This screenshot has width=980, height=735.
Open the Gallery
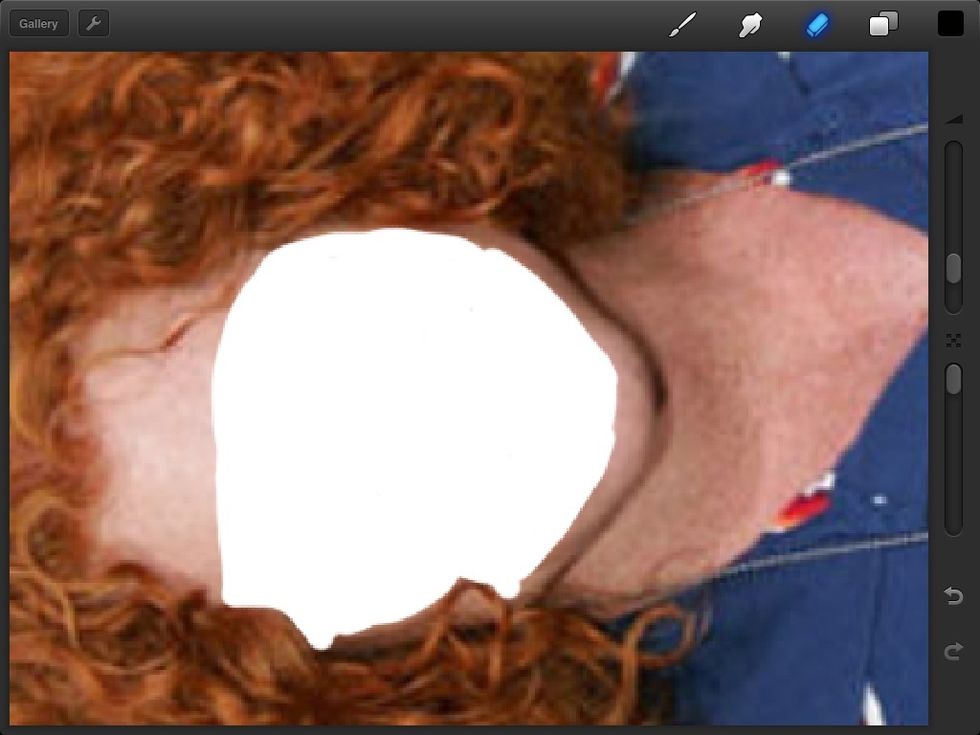pyautogui.click(x=39, y=24)
